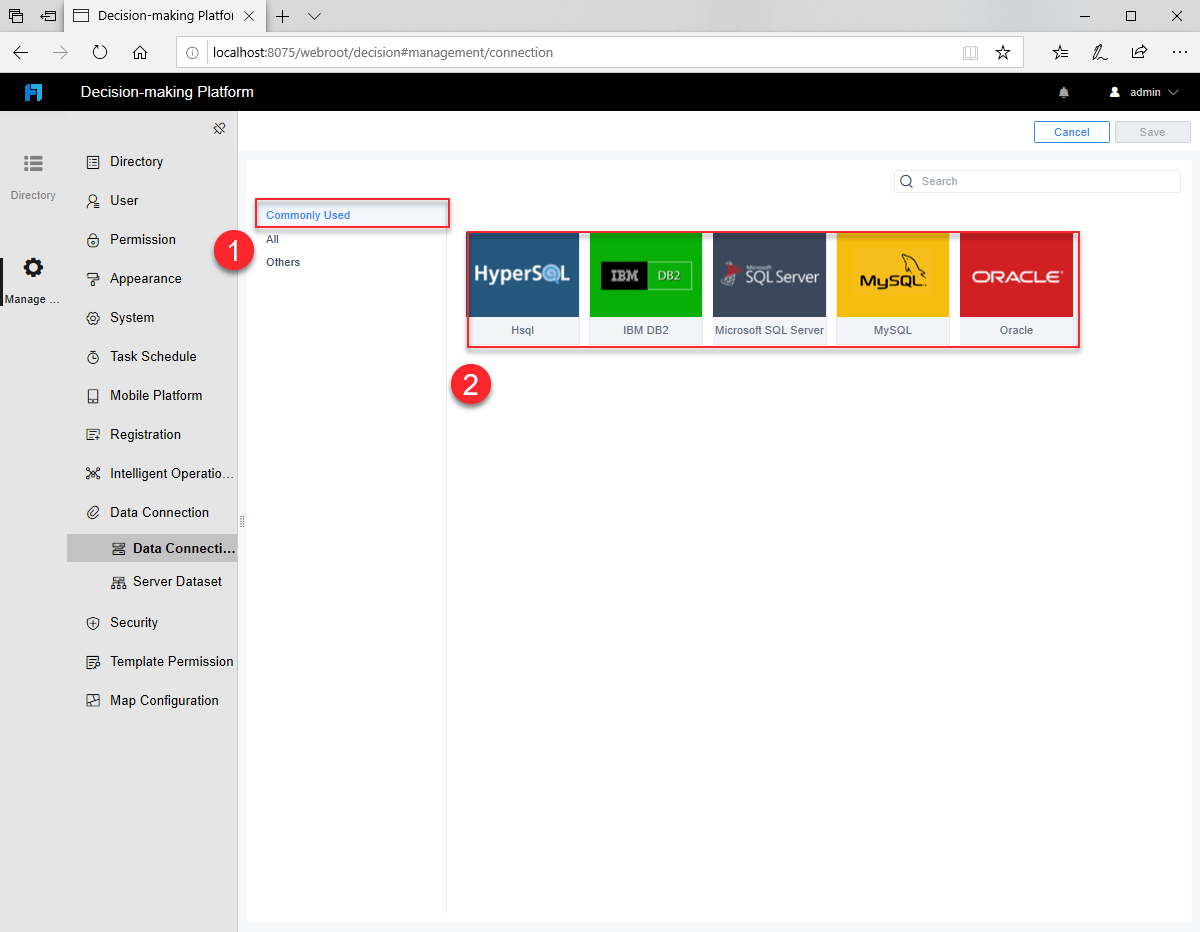Choose the IBM DB2 database tile

pos(646,289)
